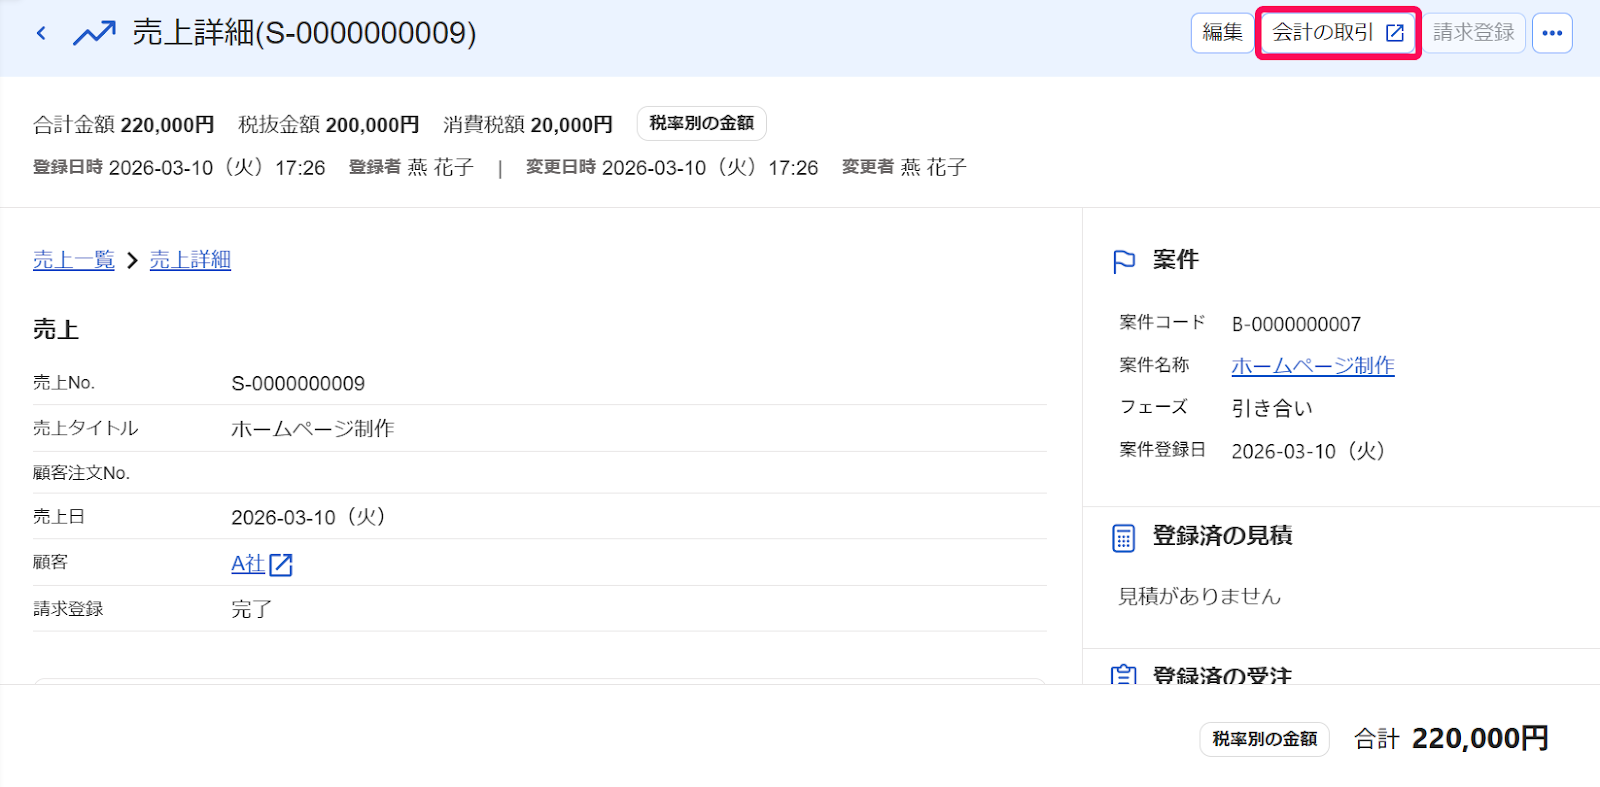Open the ホームページ制作 project link
The width and height of the screenshot is (1600, 787).
(1313, 366)
